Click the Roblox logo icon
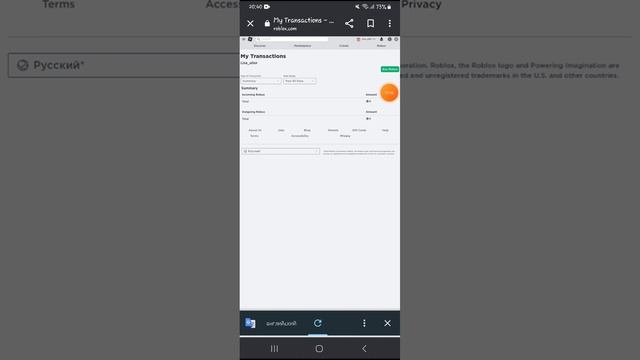This screenshot has width=640, height=360. [250, 39]
